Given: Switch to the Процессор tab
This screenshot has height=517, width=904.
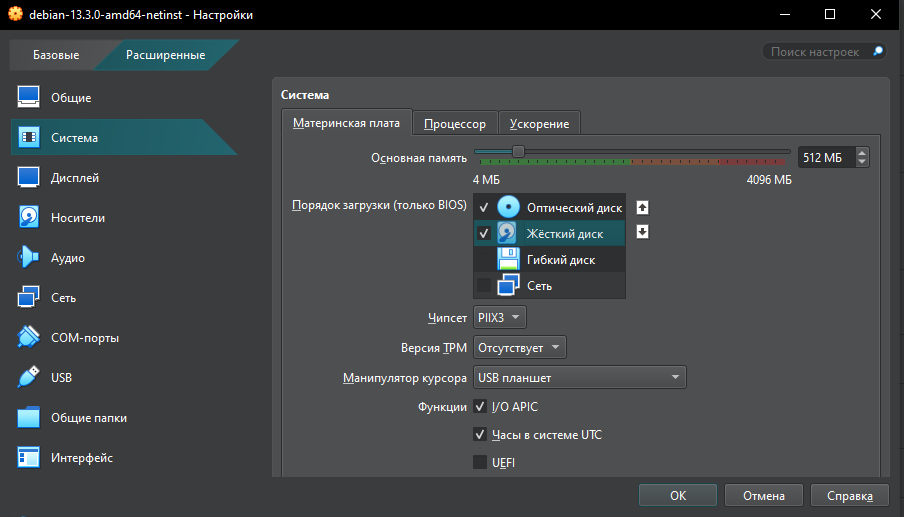Looking at the screenshot, I should [x=454, y=124].
